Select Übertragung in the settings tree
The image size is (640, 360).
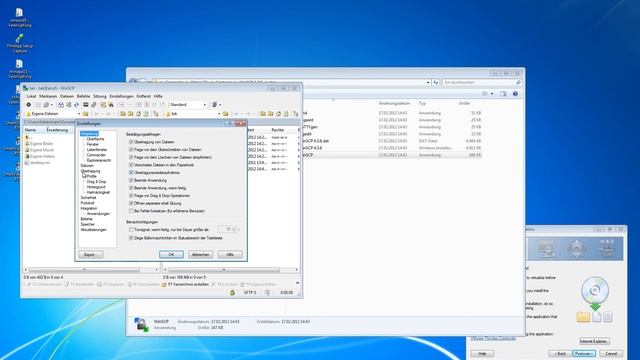90,171
